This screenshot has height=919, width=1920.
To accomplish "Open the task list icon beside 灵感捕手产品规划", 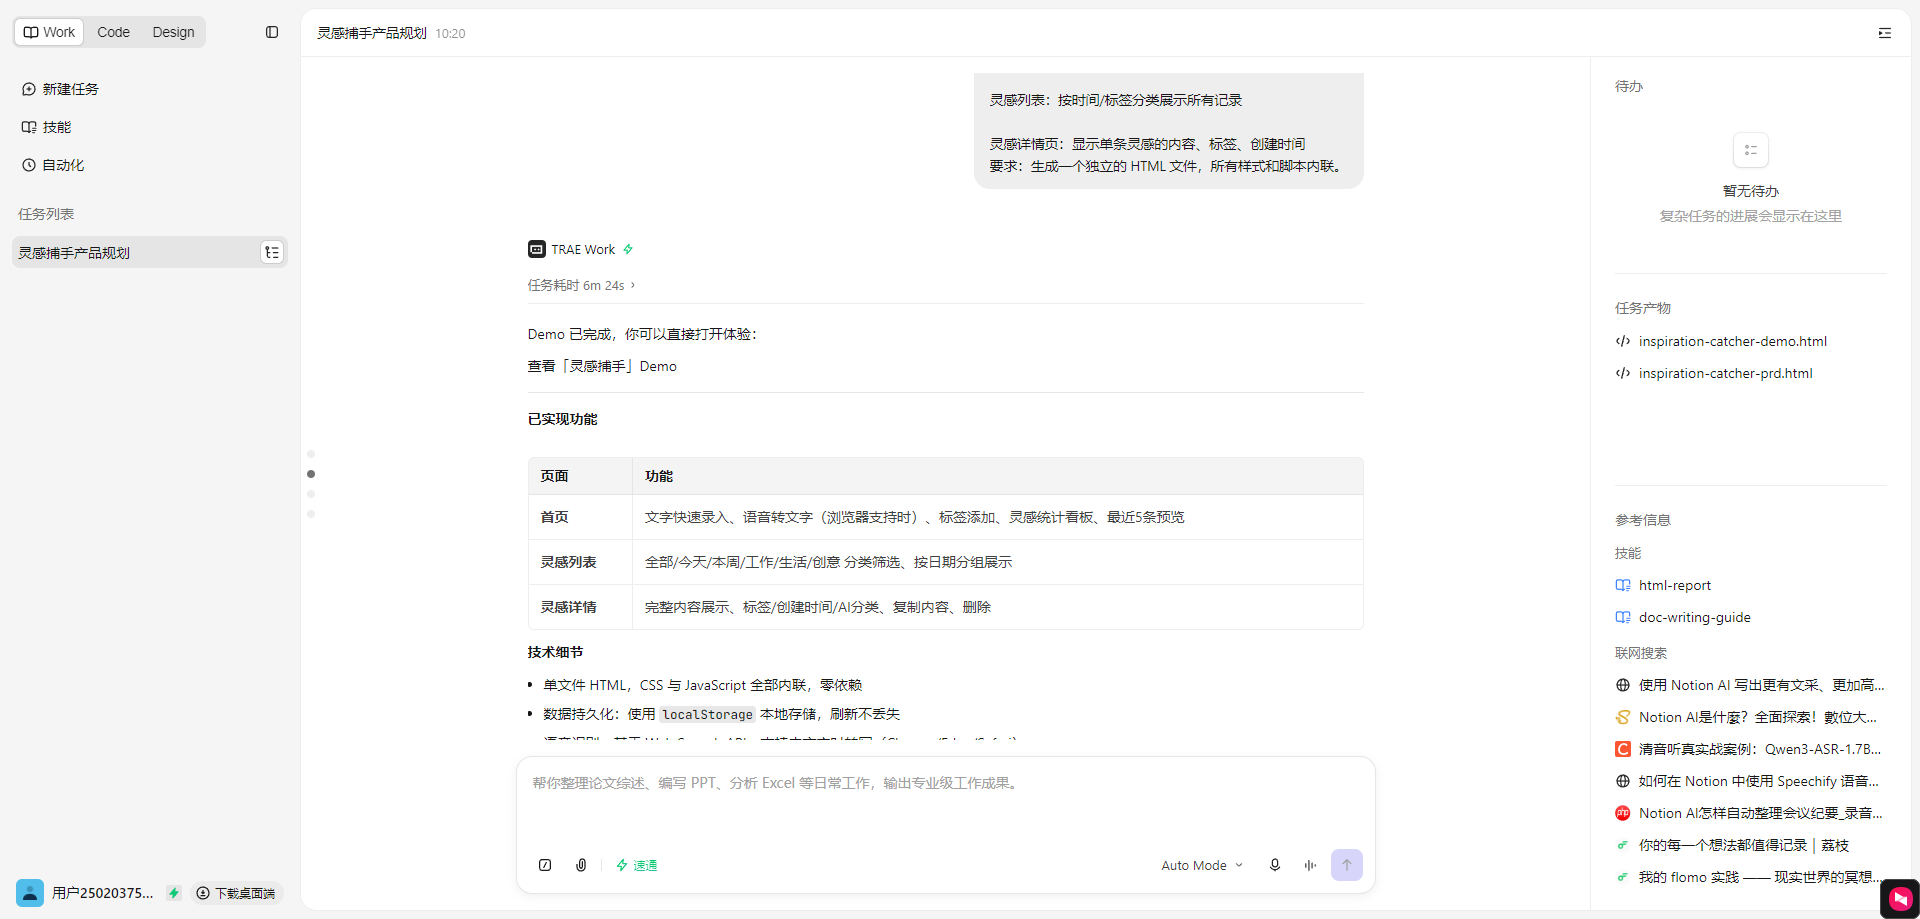I will (x=272, y=252).
